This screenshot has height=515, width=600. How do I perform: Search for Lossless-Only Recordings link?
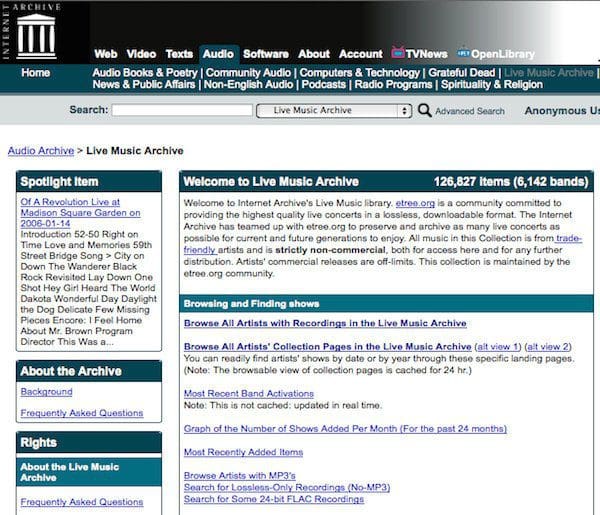pos(287,487)
